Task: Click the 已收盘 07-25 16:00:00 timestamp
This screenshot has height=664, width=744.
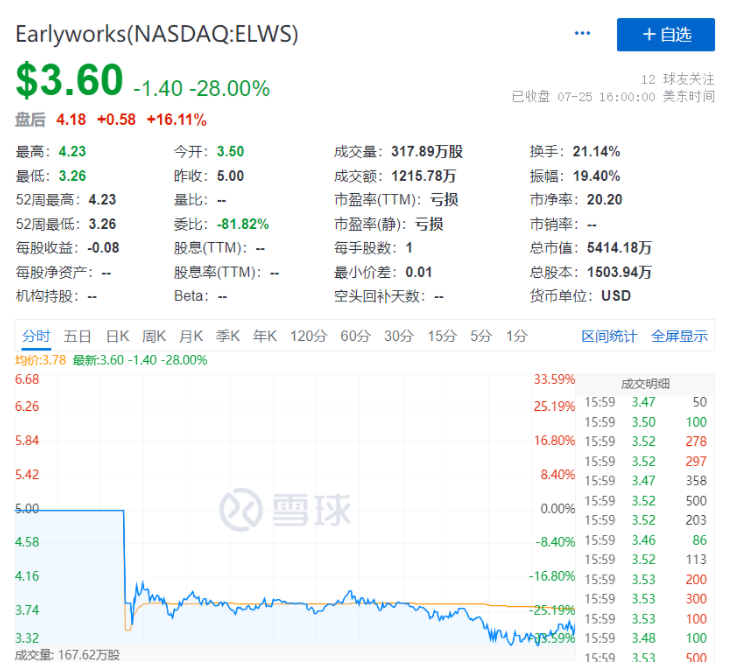Action: click(x=613, y=97)
